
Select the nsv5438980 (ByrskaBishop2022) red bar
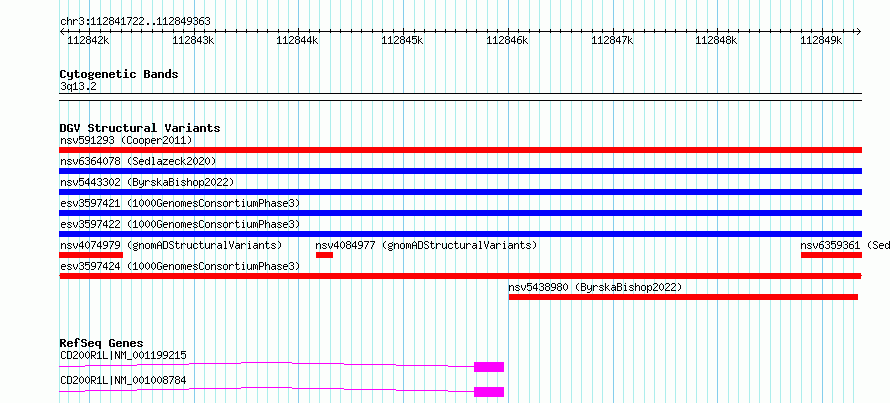click(x=683, y=297)
